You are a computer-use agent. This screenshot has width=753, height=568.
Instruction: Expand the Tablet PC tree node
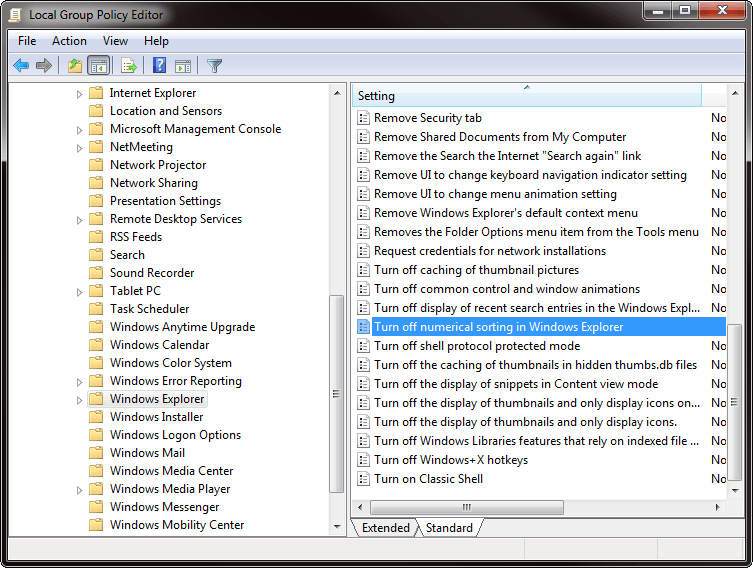[79, 292]
